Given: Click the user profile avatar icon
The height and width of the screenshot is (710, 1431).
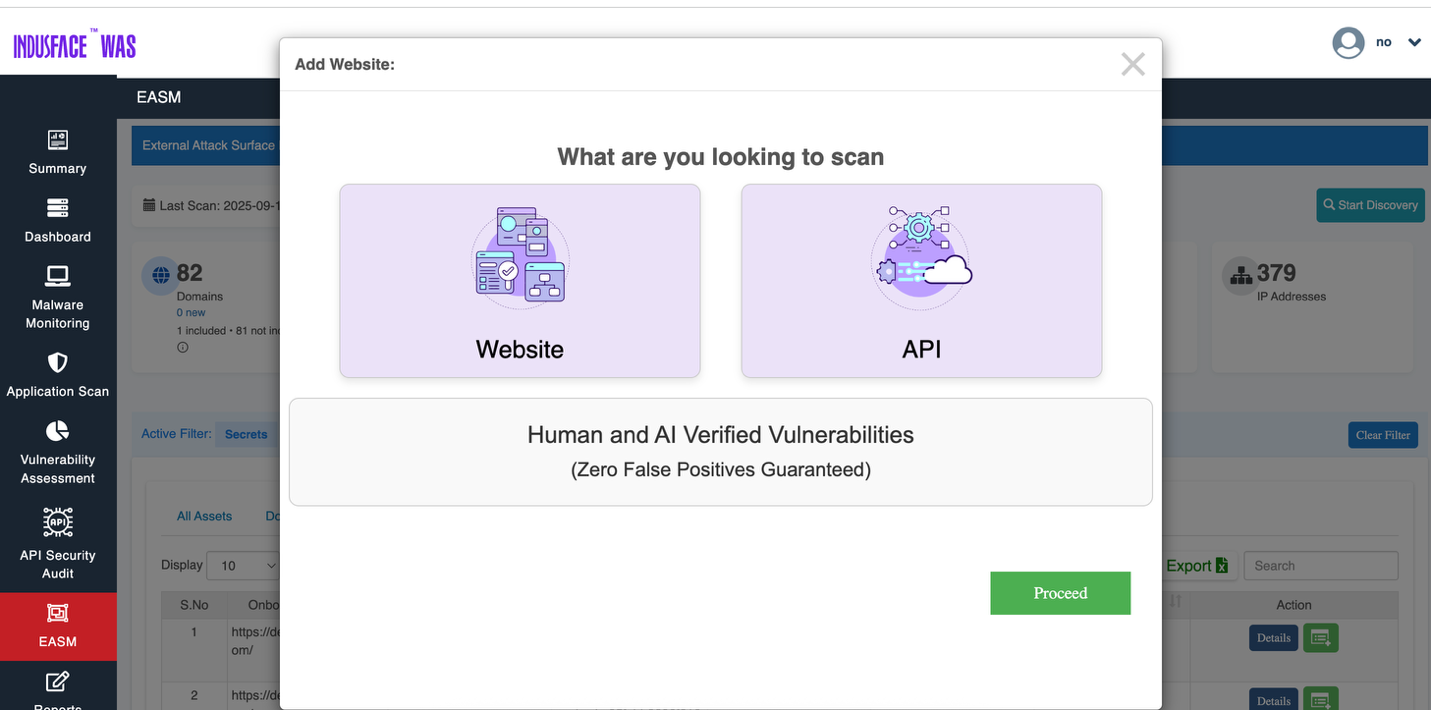Looking at the screenshot, I should (1348, 43).
